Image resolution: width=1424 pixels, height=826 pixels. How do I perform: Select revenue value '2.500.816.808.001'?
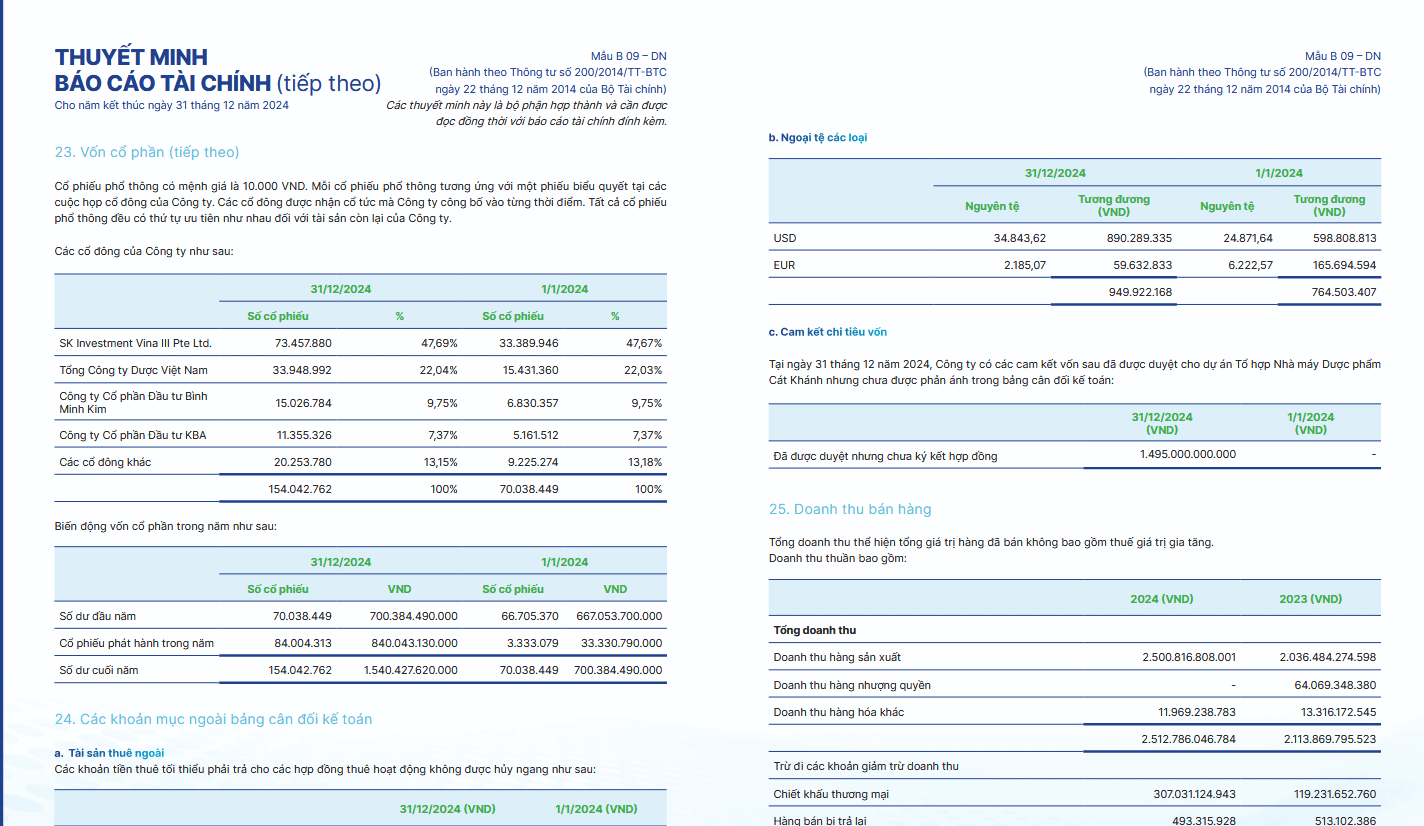pos(1189,657)
